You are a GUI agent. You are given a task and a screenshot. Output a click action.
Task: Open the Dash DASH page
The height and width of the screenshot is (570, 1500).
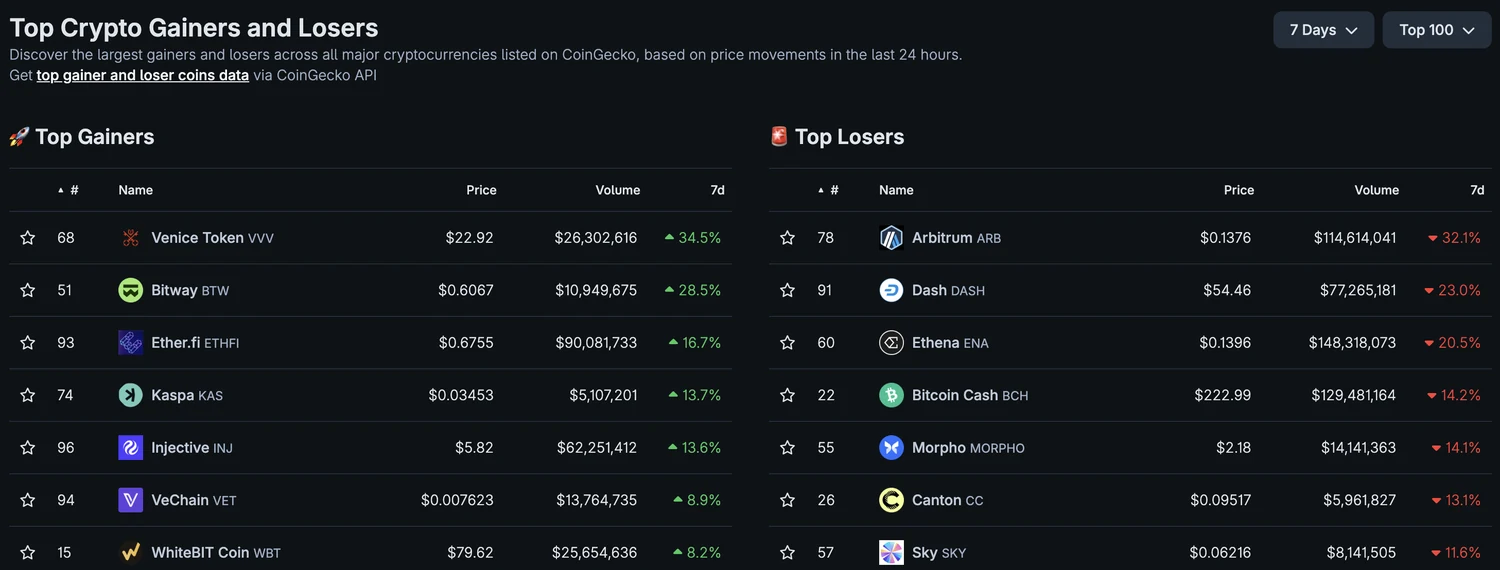coord(948,290)
